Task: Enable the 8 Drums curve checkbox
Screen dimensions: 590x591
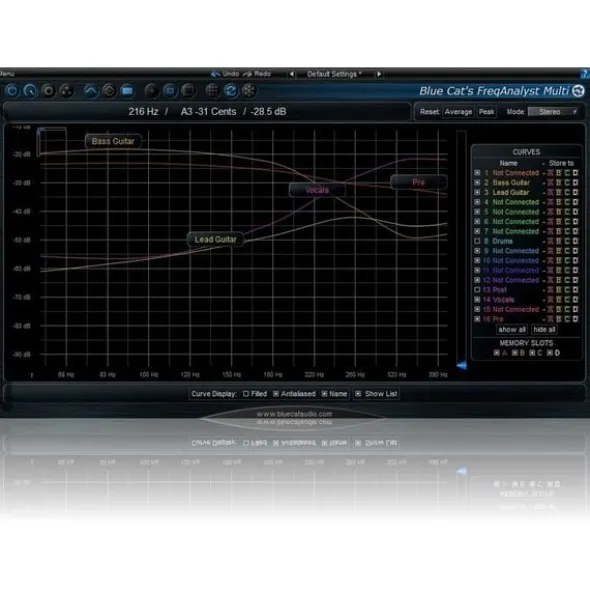Action: click(477, 241)
